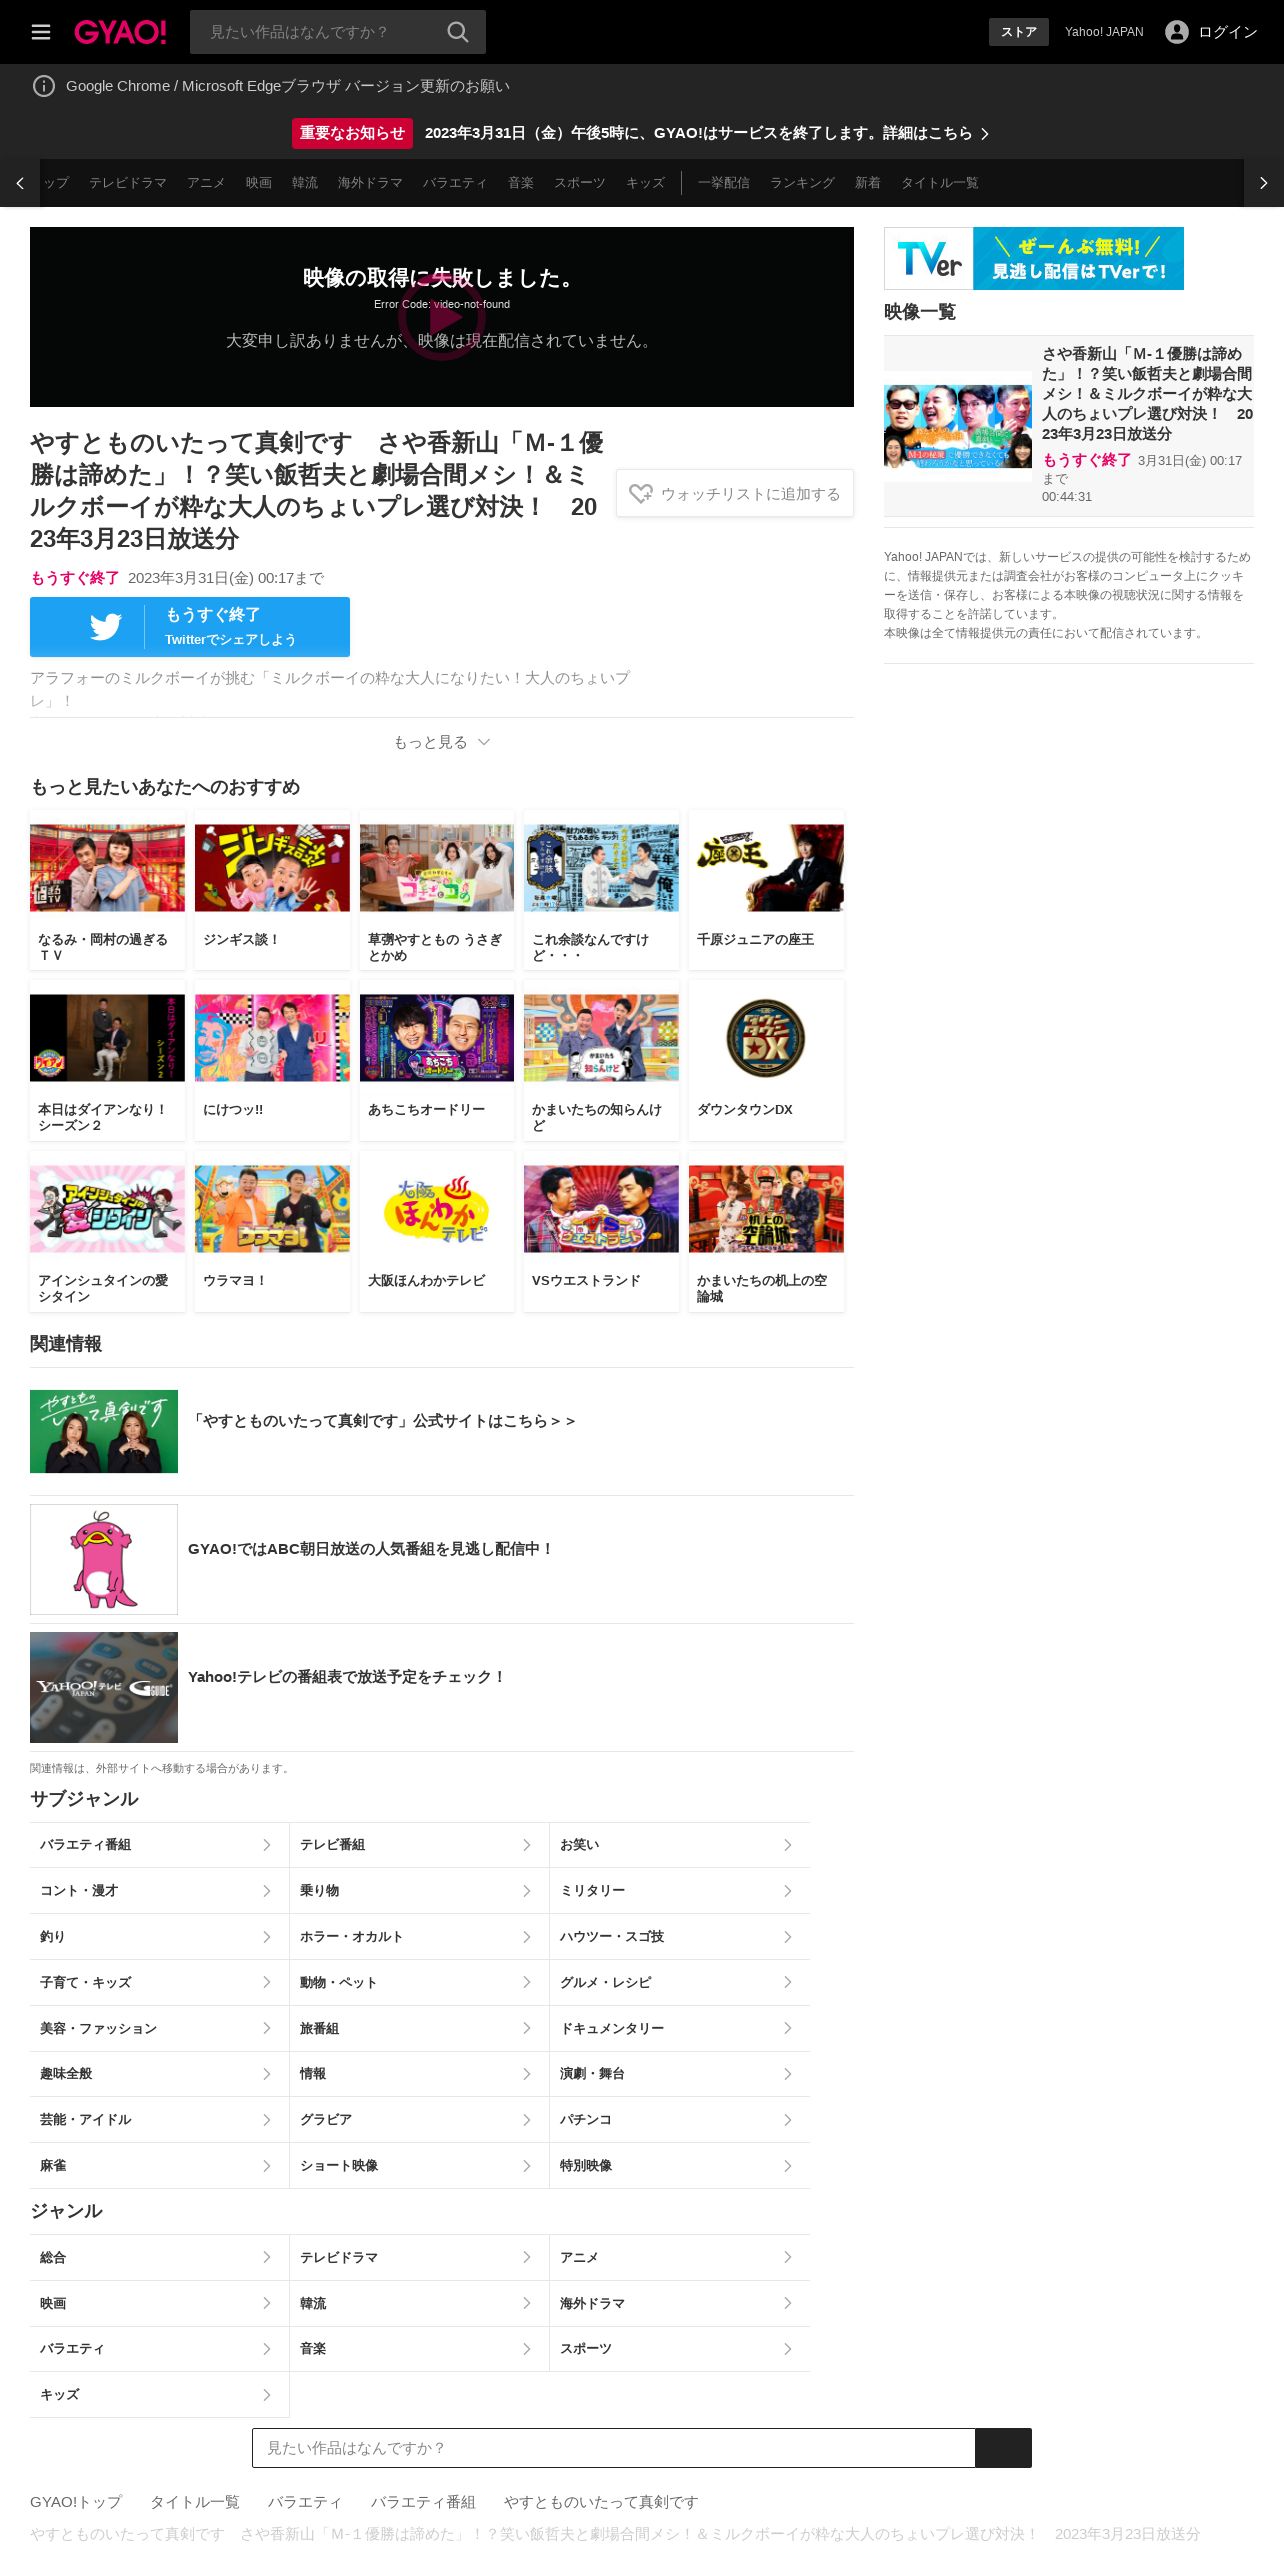Screen dimensions: 1284x2568
Task: Click GYAO!トップ breadcrumb link
Action: (x=76, y=2502)
